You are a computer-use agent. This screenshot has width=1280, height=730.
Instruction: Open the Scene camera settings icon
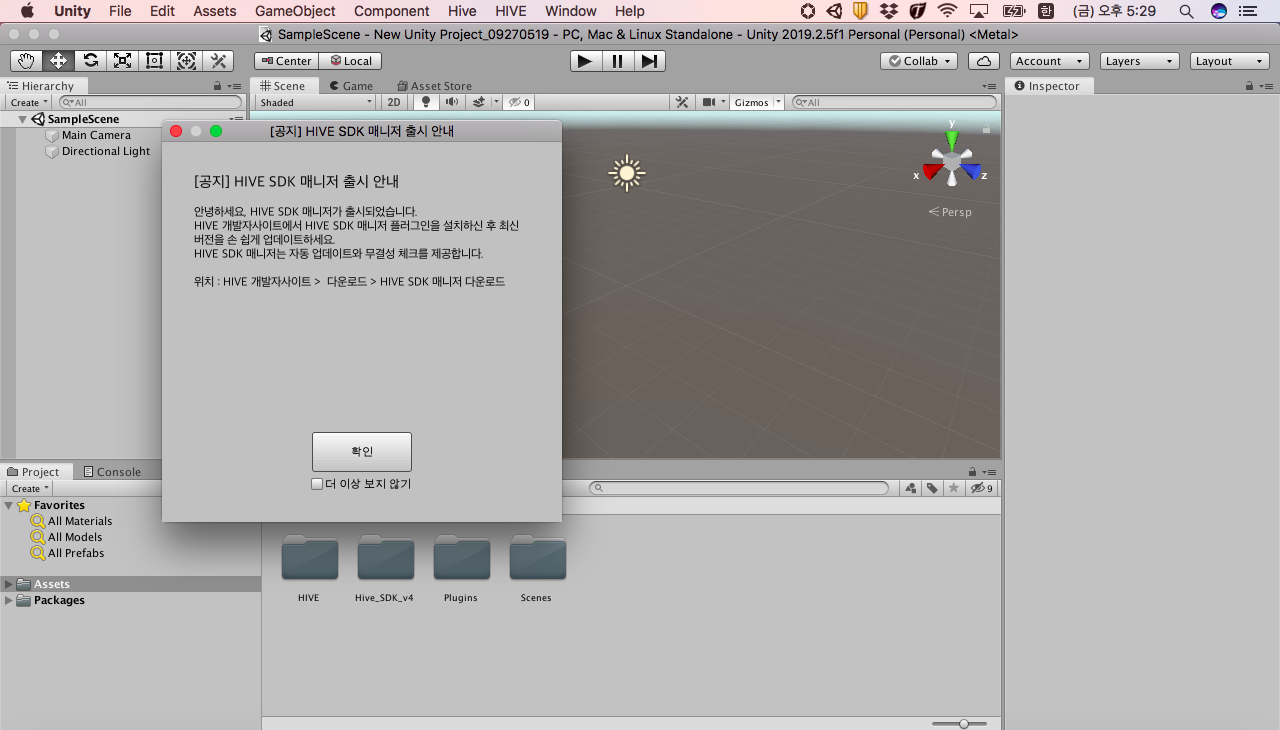tap(709, 102)
